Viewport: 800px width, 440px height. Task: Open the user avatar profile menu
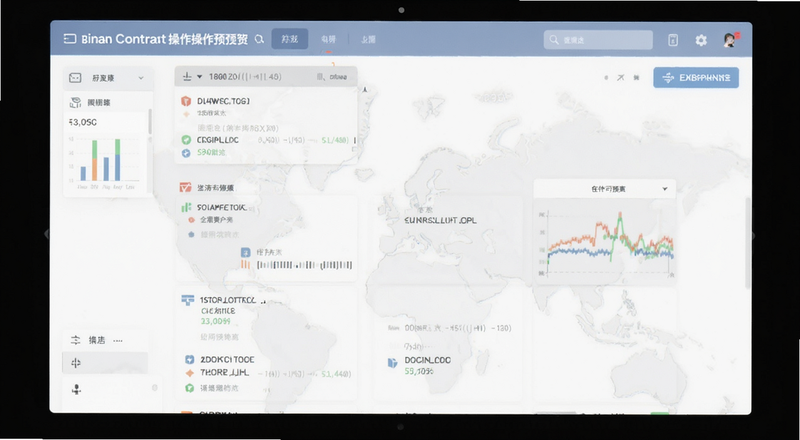point(731,40)
